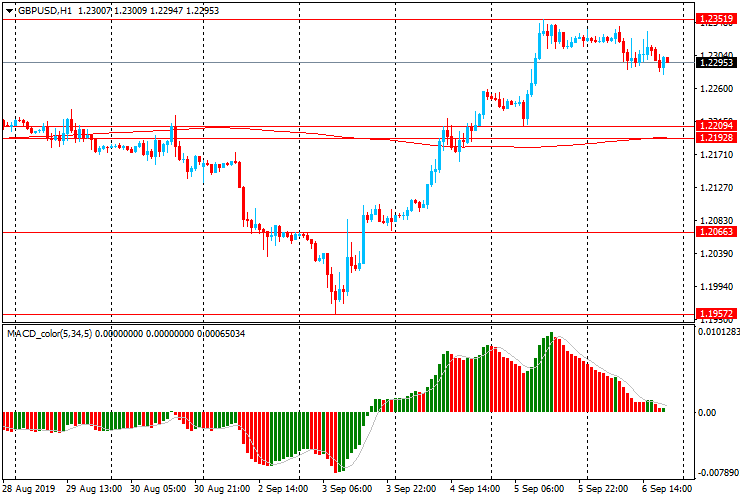Click the MACD_color(5,34,5) indicator label
Screen dimensions: 740x500
pyautogui.click(x=50, y=334)
